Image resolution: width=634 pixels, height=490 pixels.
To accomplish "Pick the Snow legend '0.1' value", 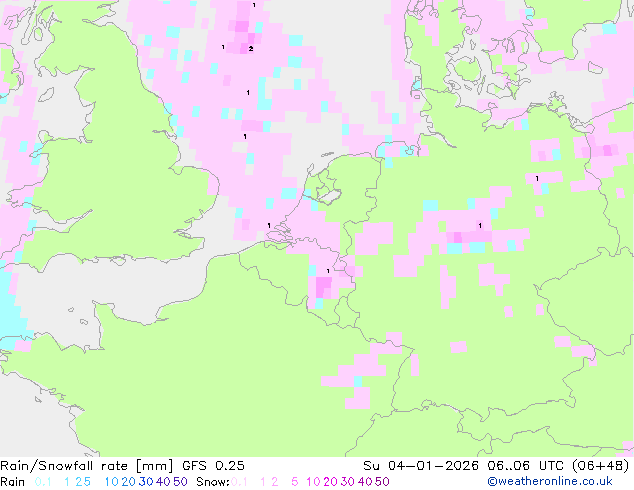I will (239, 482).
